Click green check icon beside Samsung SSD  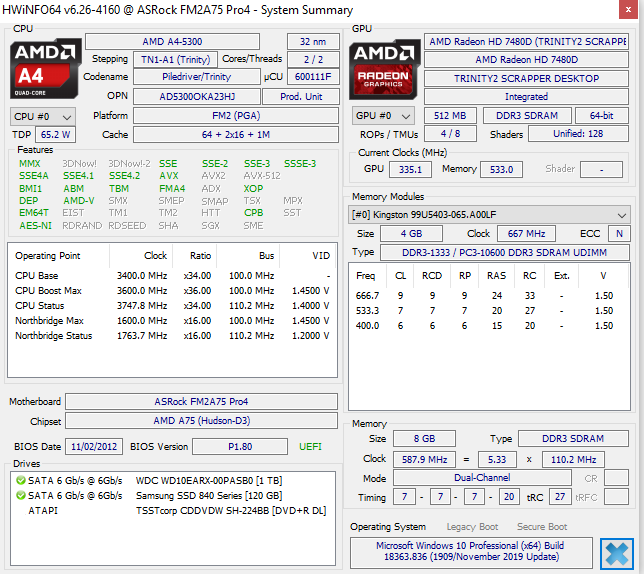click(21, 495)
